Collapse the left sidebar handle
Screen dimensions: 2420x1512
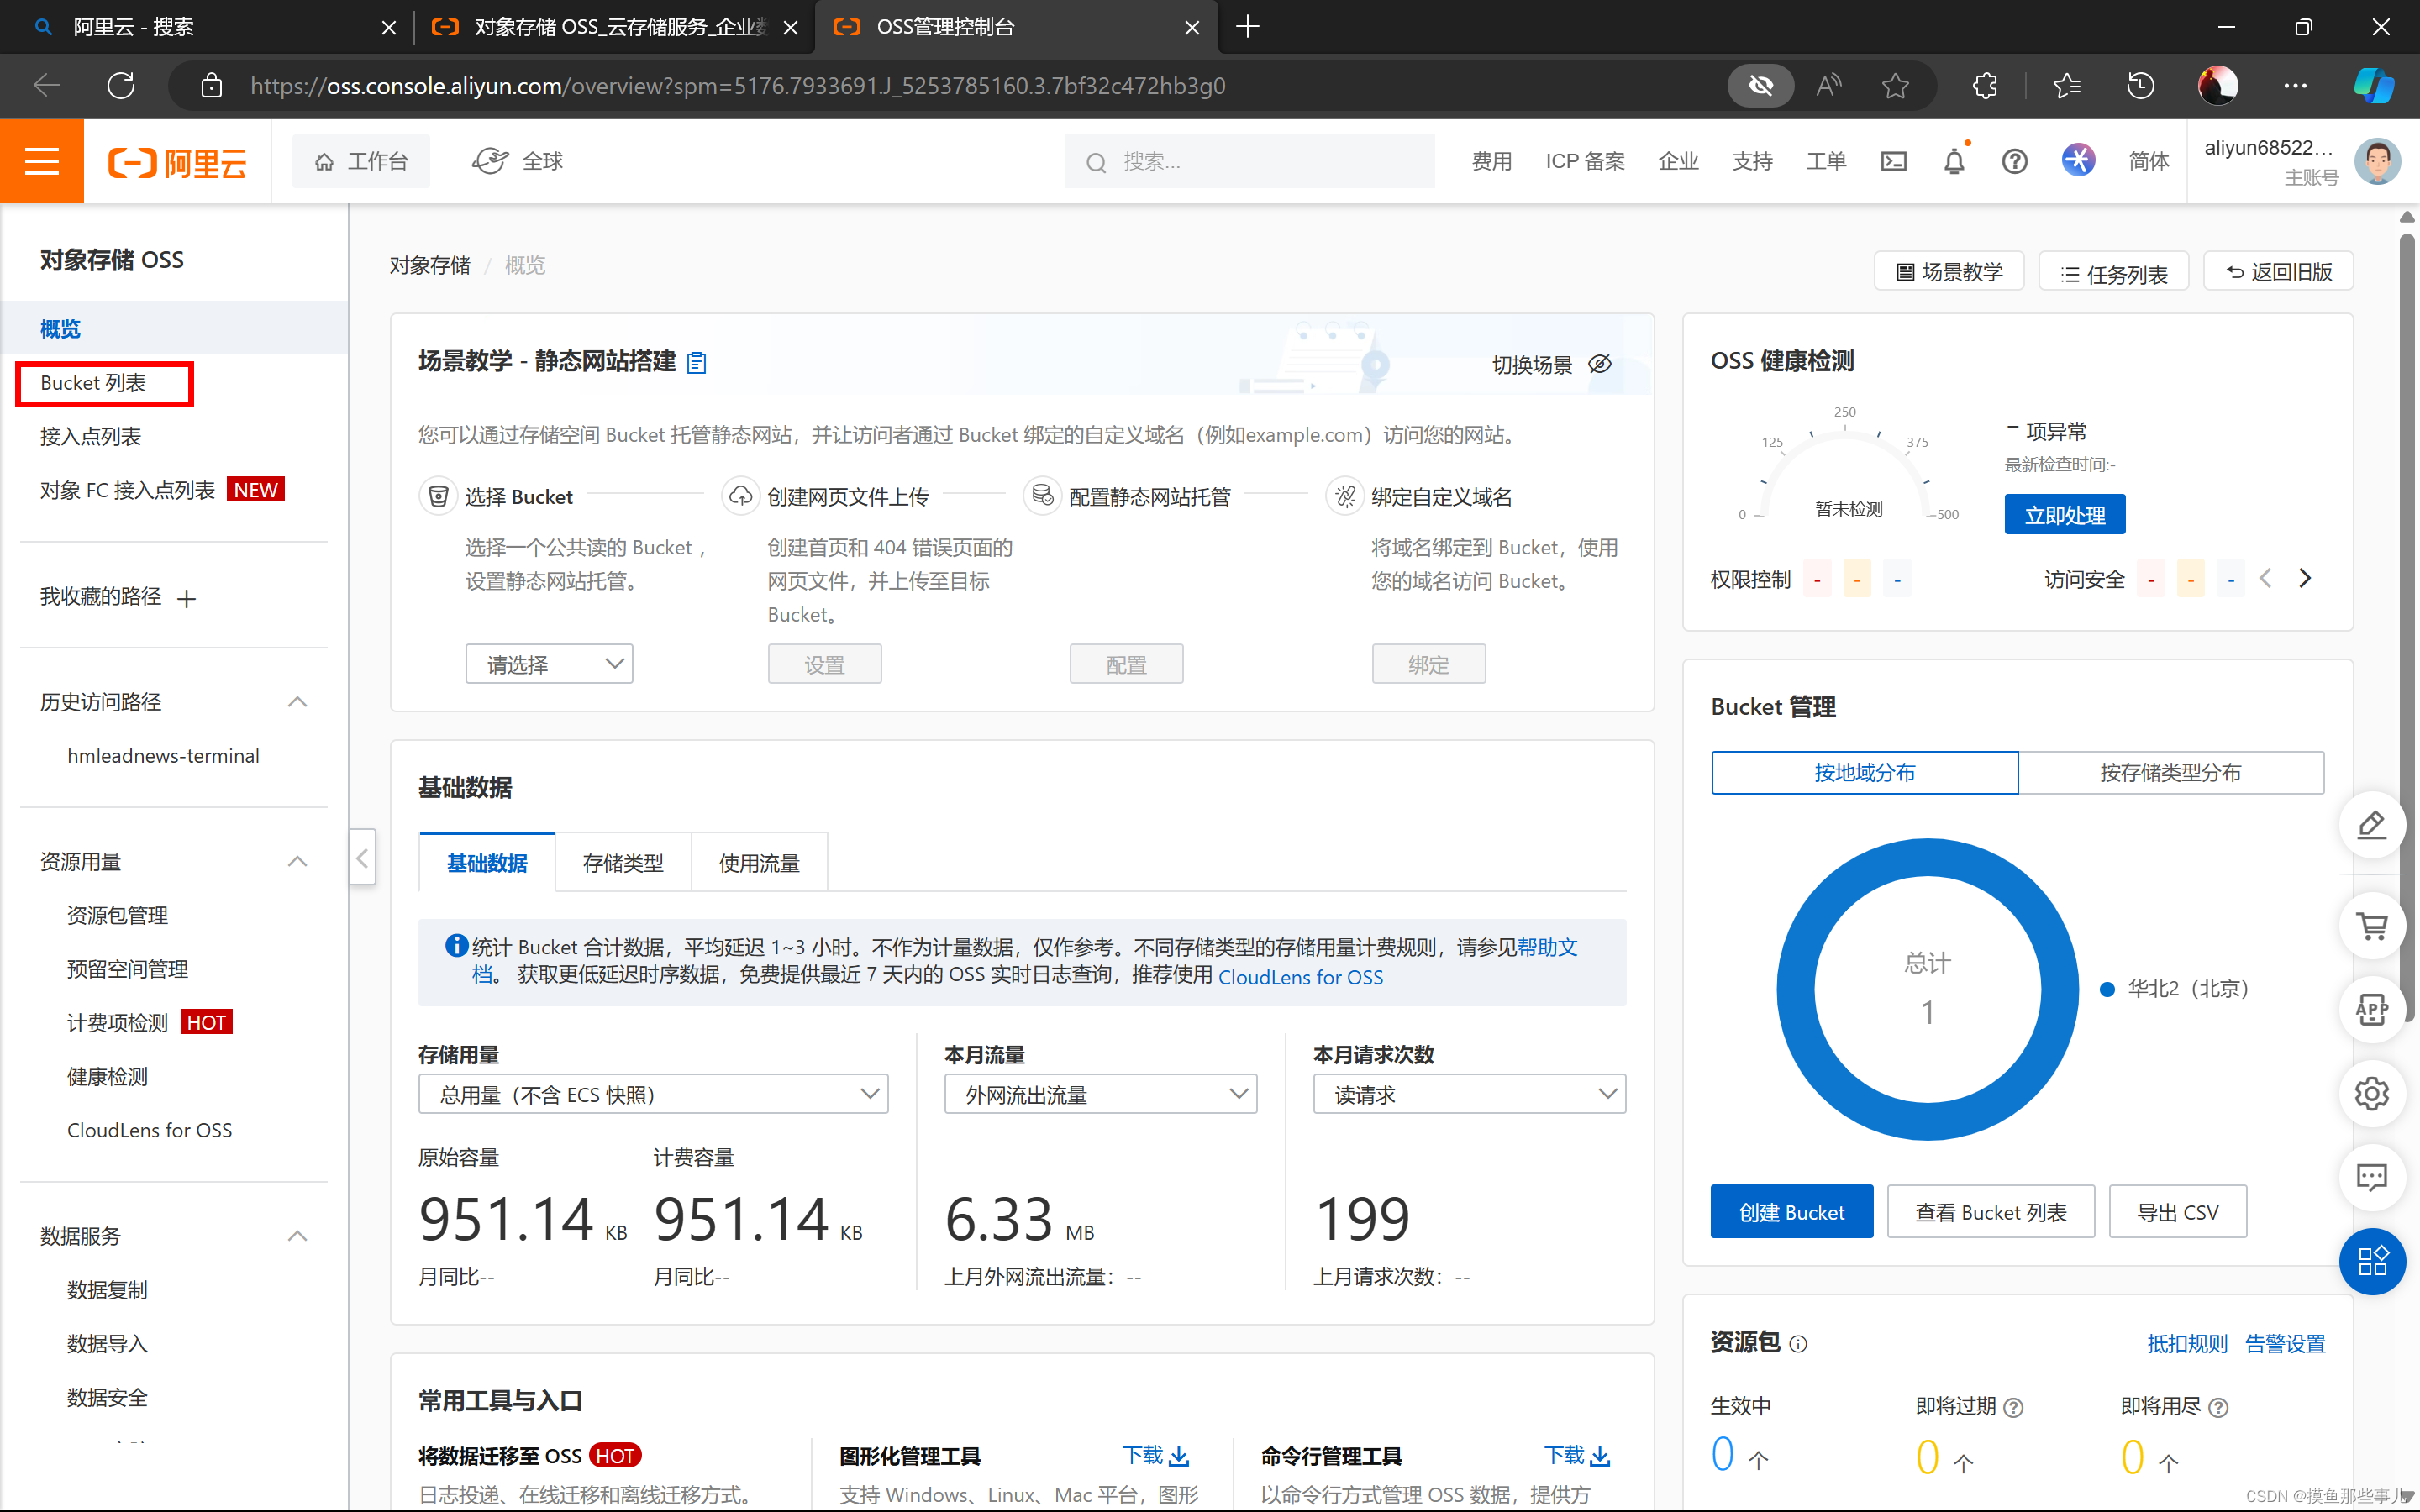click(x=362, y=857)
